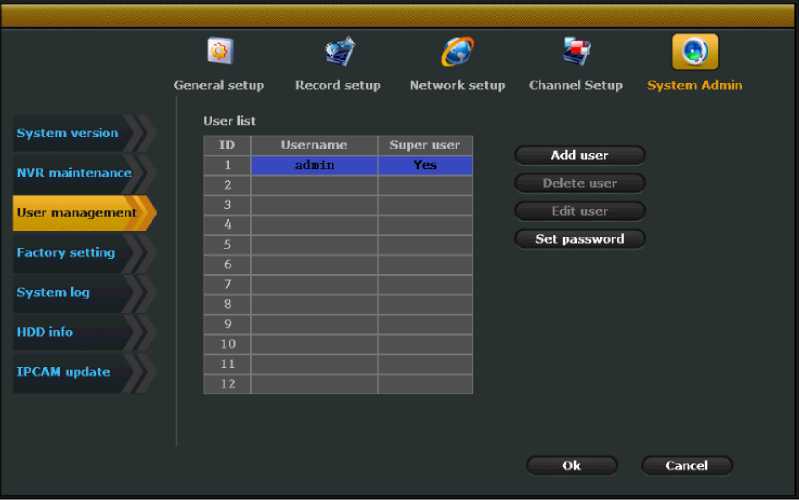799x500 pixels.
Task: Click the Super user column header
Action: tap(425, 145)
